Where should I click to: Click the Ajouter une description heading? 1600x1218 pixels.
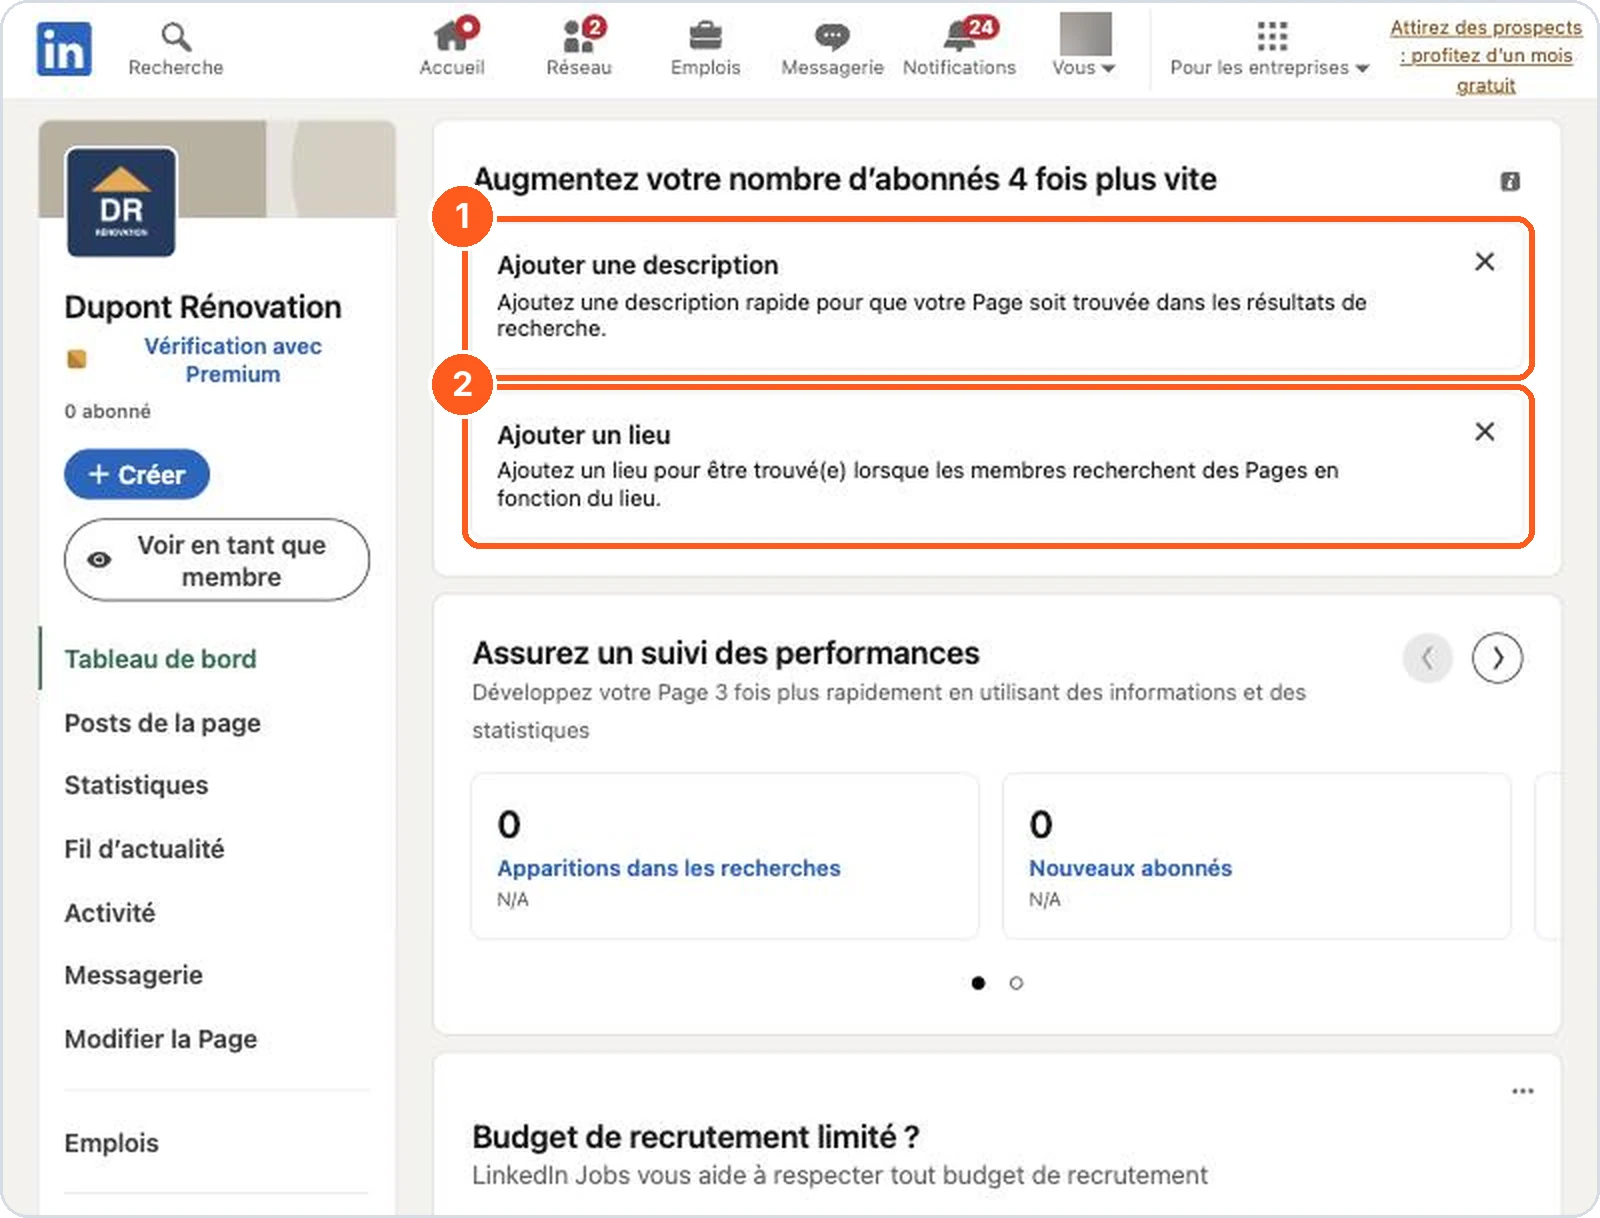click(x=638, y=265)
